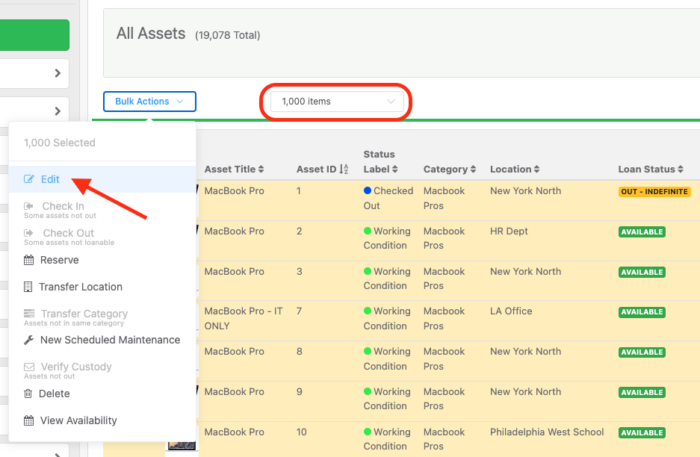Sort by Location column arrows

tap(537, 169)
